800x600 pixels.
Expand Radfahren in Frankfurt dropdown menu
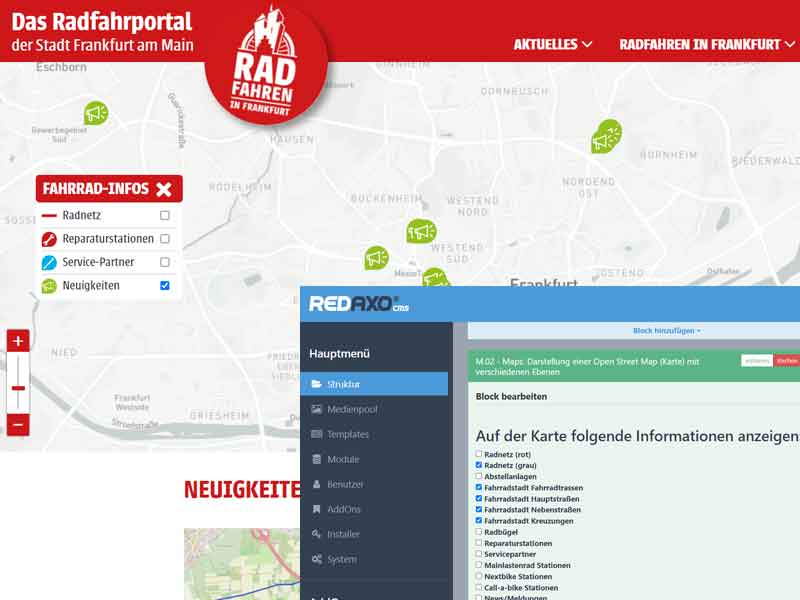click(x=707, y=44)
